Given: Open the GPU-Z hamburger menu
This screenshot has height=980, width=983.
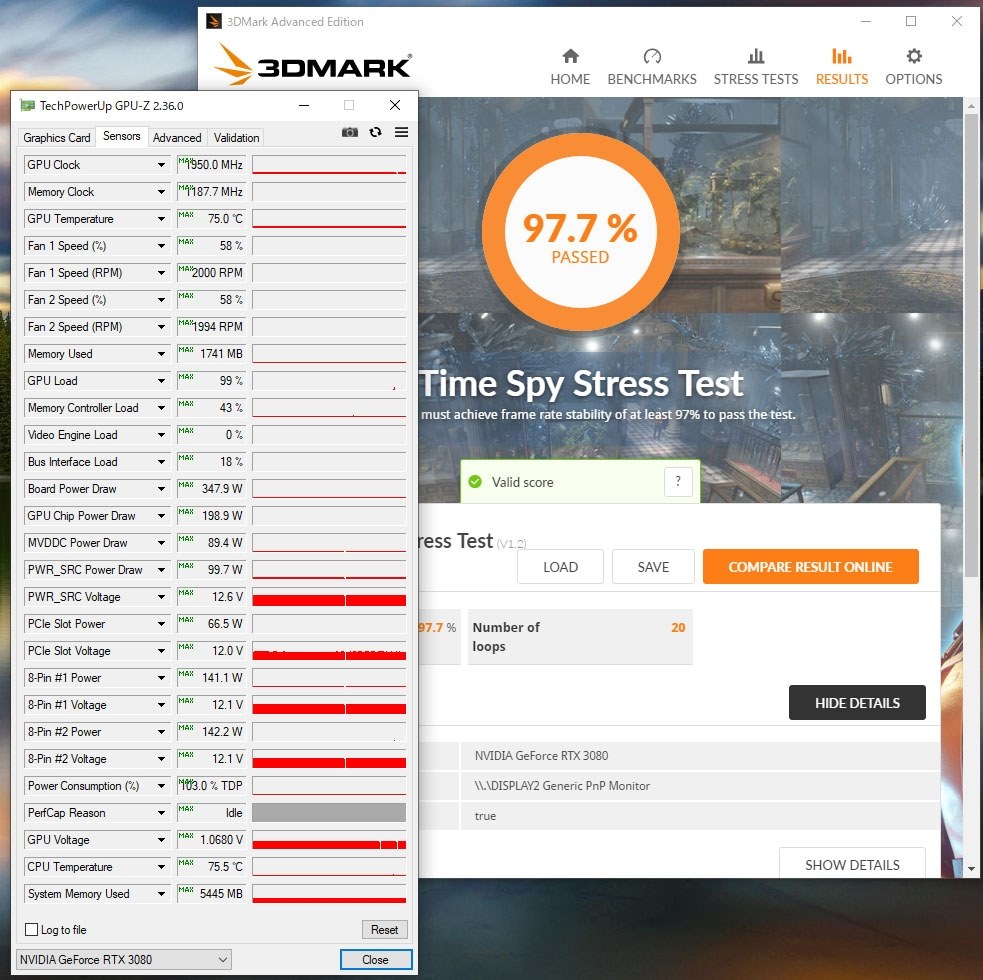Looking at the screenshot, I should [x=401, y=132].
